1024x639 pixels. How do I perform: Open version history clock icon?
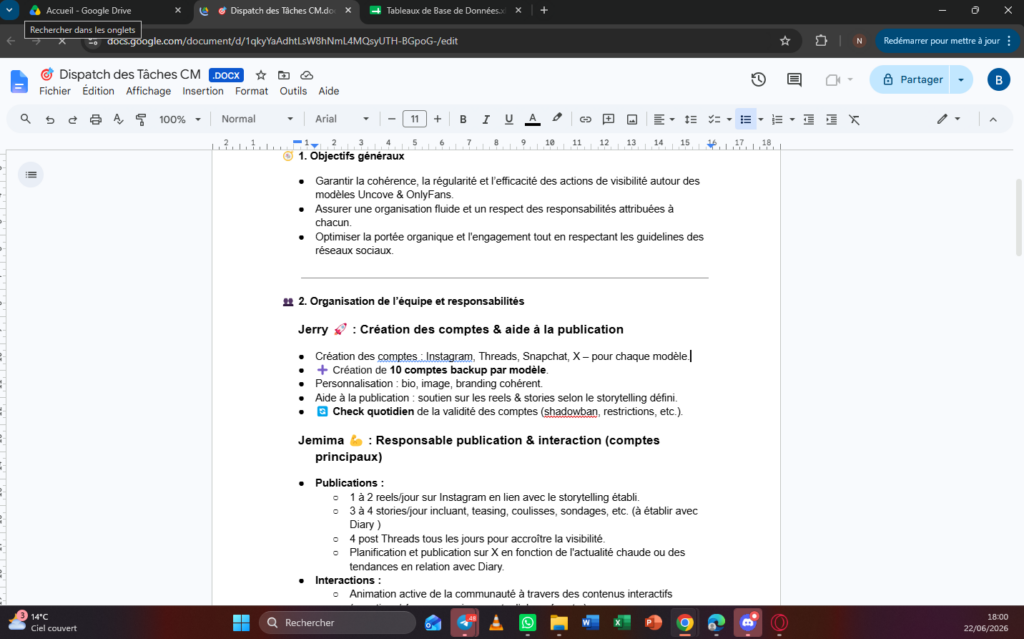point(758,80)
